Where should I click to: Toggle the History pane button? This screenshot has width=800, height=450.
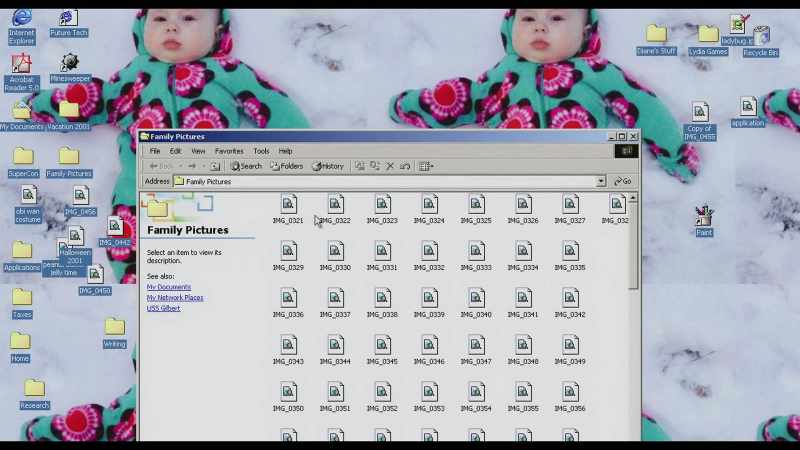coord(328,166)
